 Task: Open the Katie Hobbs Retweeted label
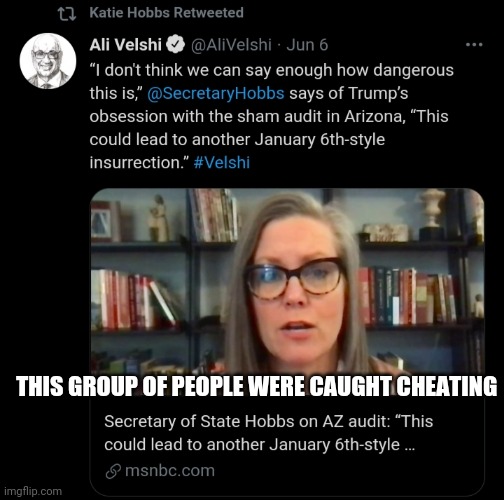[x=166, y=13]
